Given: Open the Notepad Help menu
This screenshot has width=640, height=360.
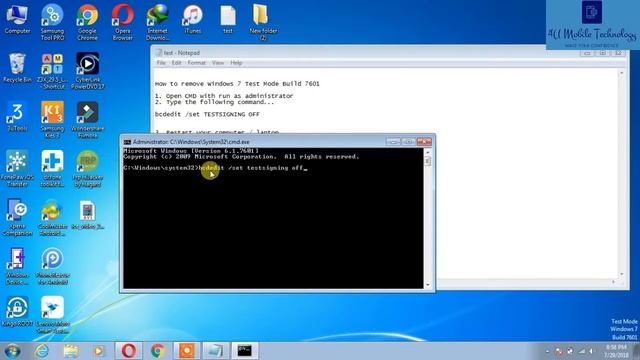Looking at the screenshot, I should [236, 63].
